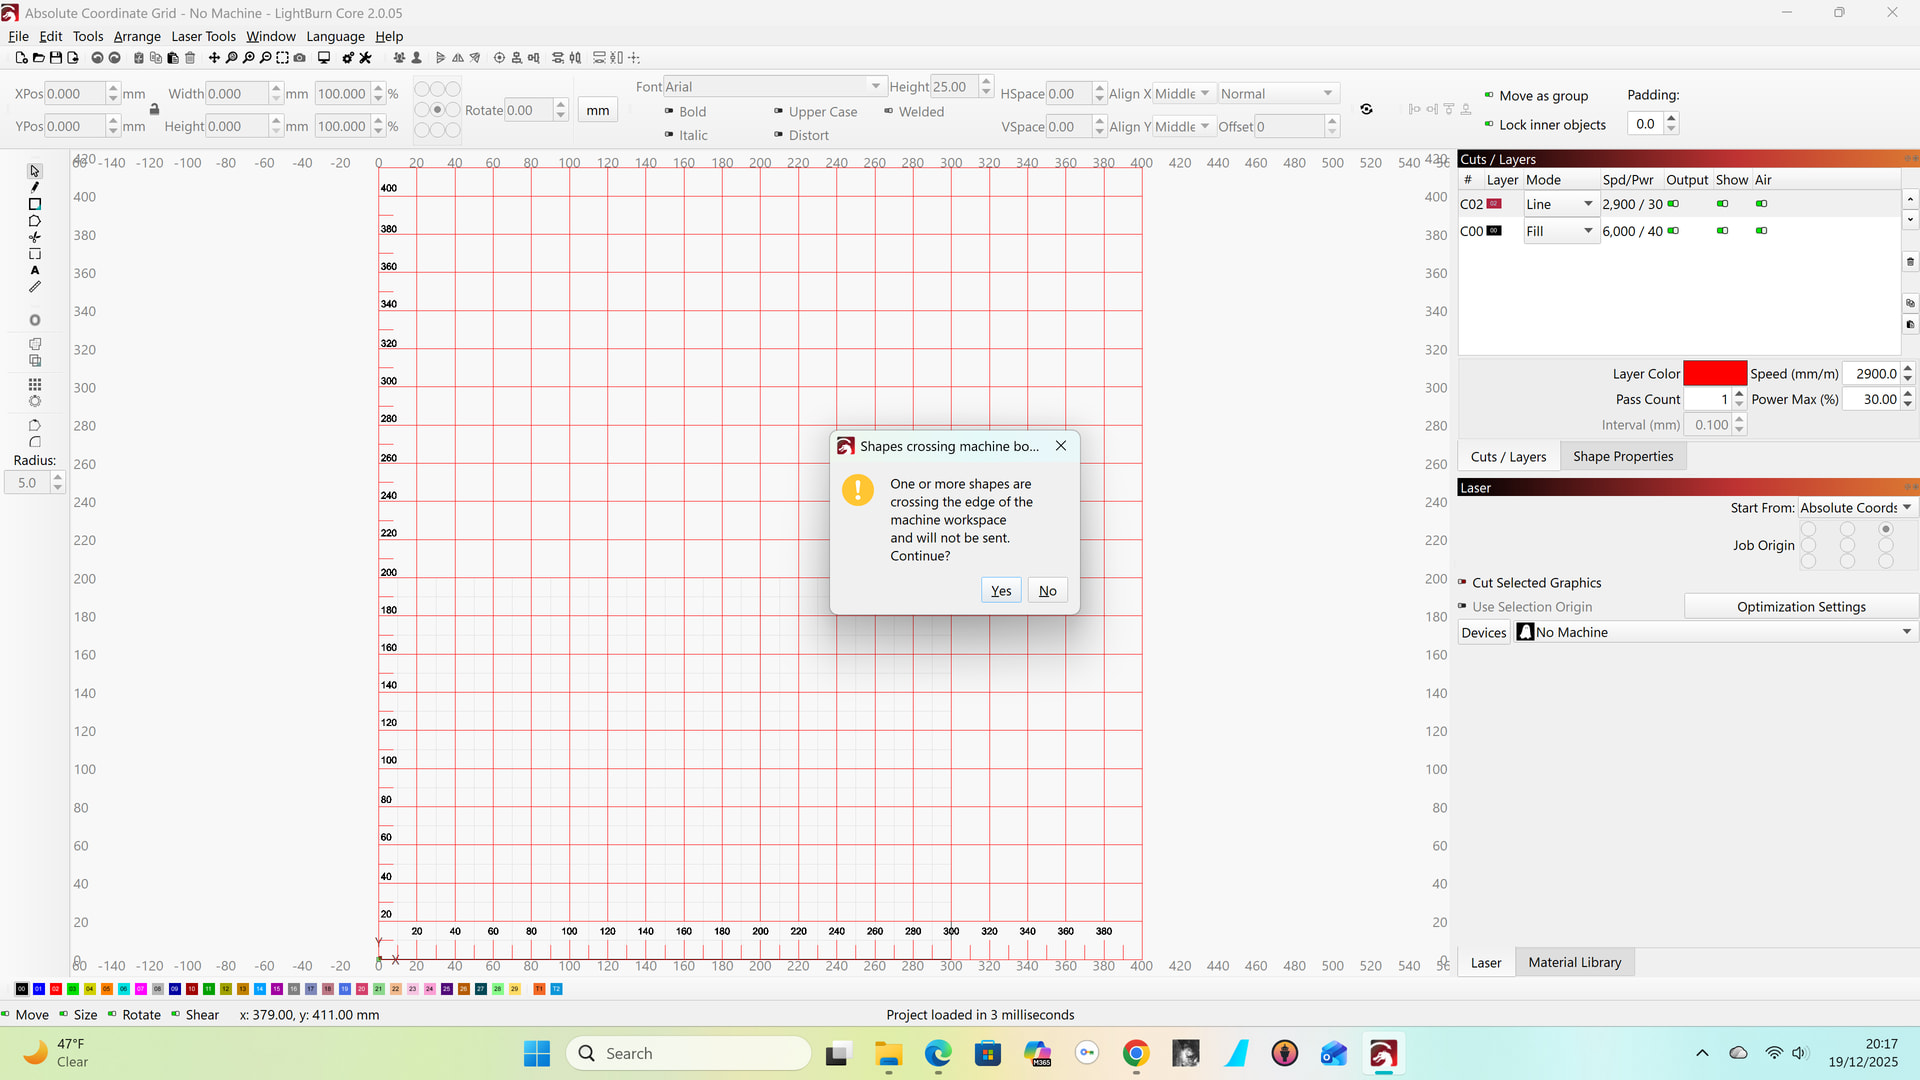
Task: Click Yes in the warning dialog
Action: pos(1000,591)
